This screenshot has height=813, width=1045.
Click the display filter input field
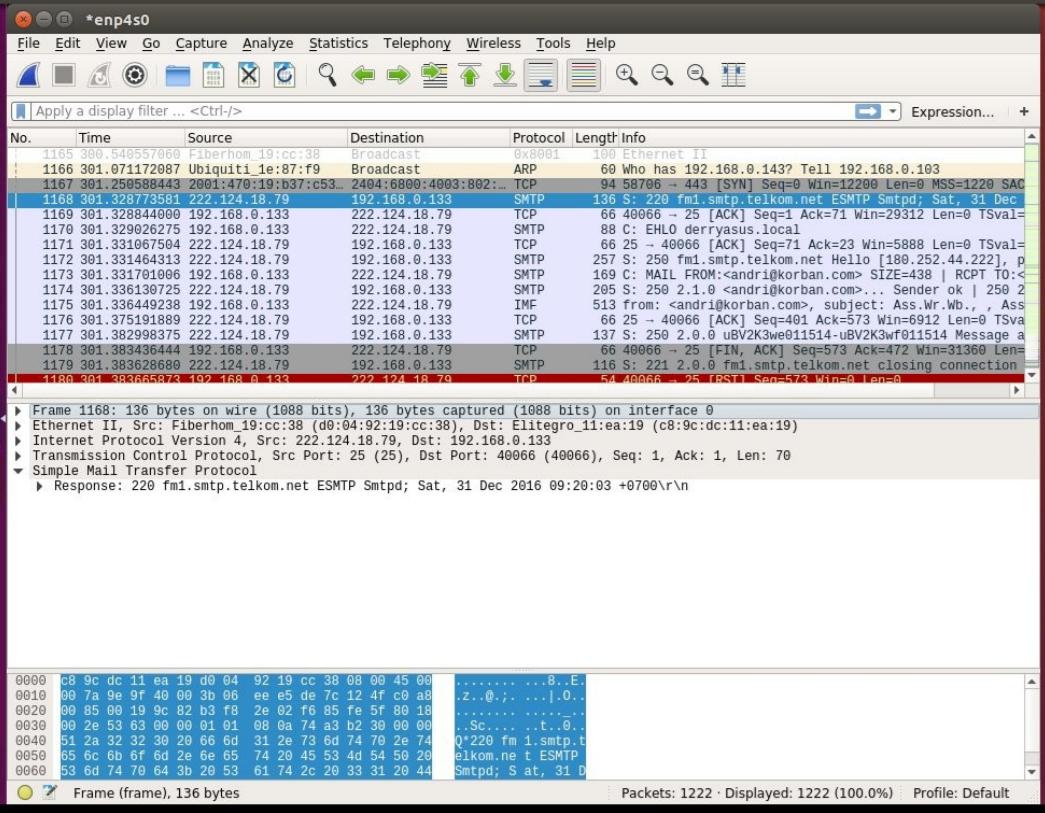tap(443, 111)
